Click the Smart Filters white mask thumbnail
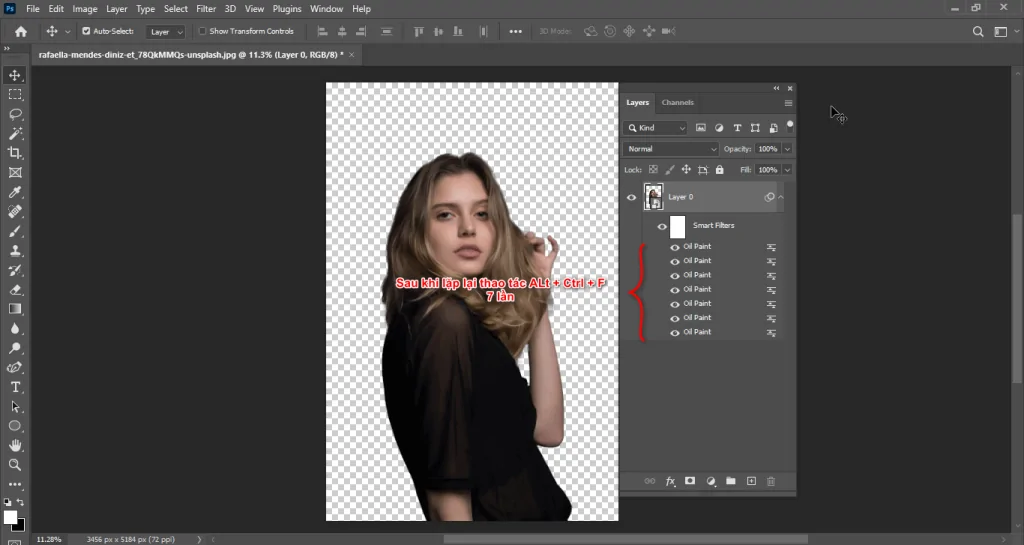 (x=678, y=226)
